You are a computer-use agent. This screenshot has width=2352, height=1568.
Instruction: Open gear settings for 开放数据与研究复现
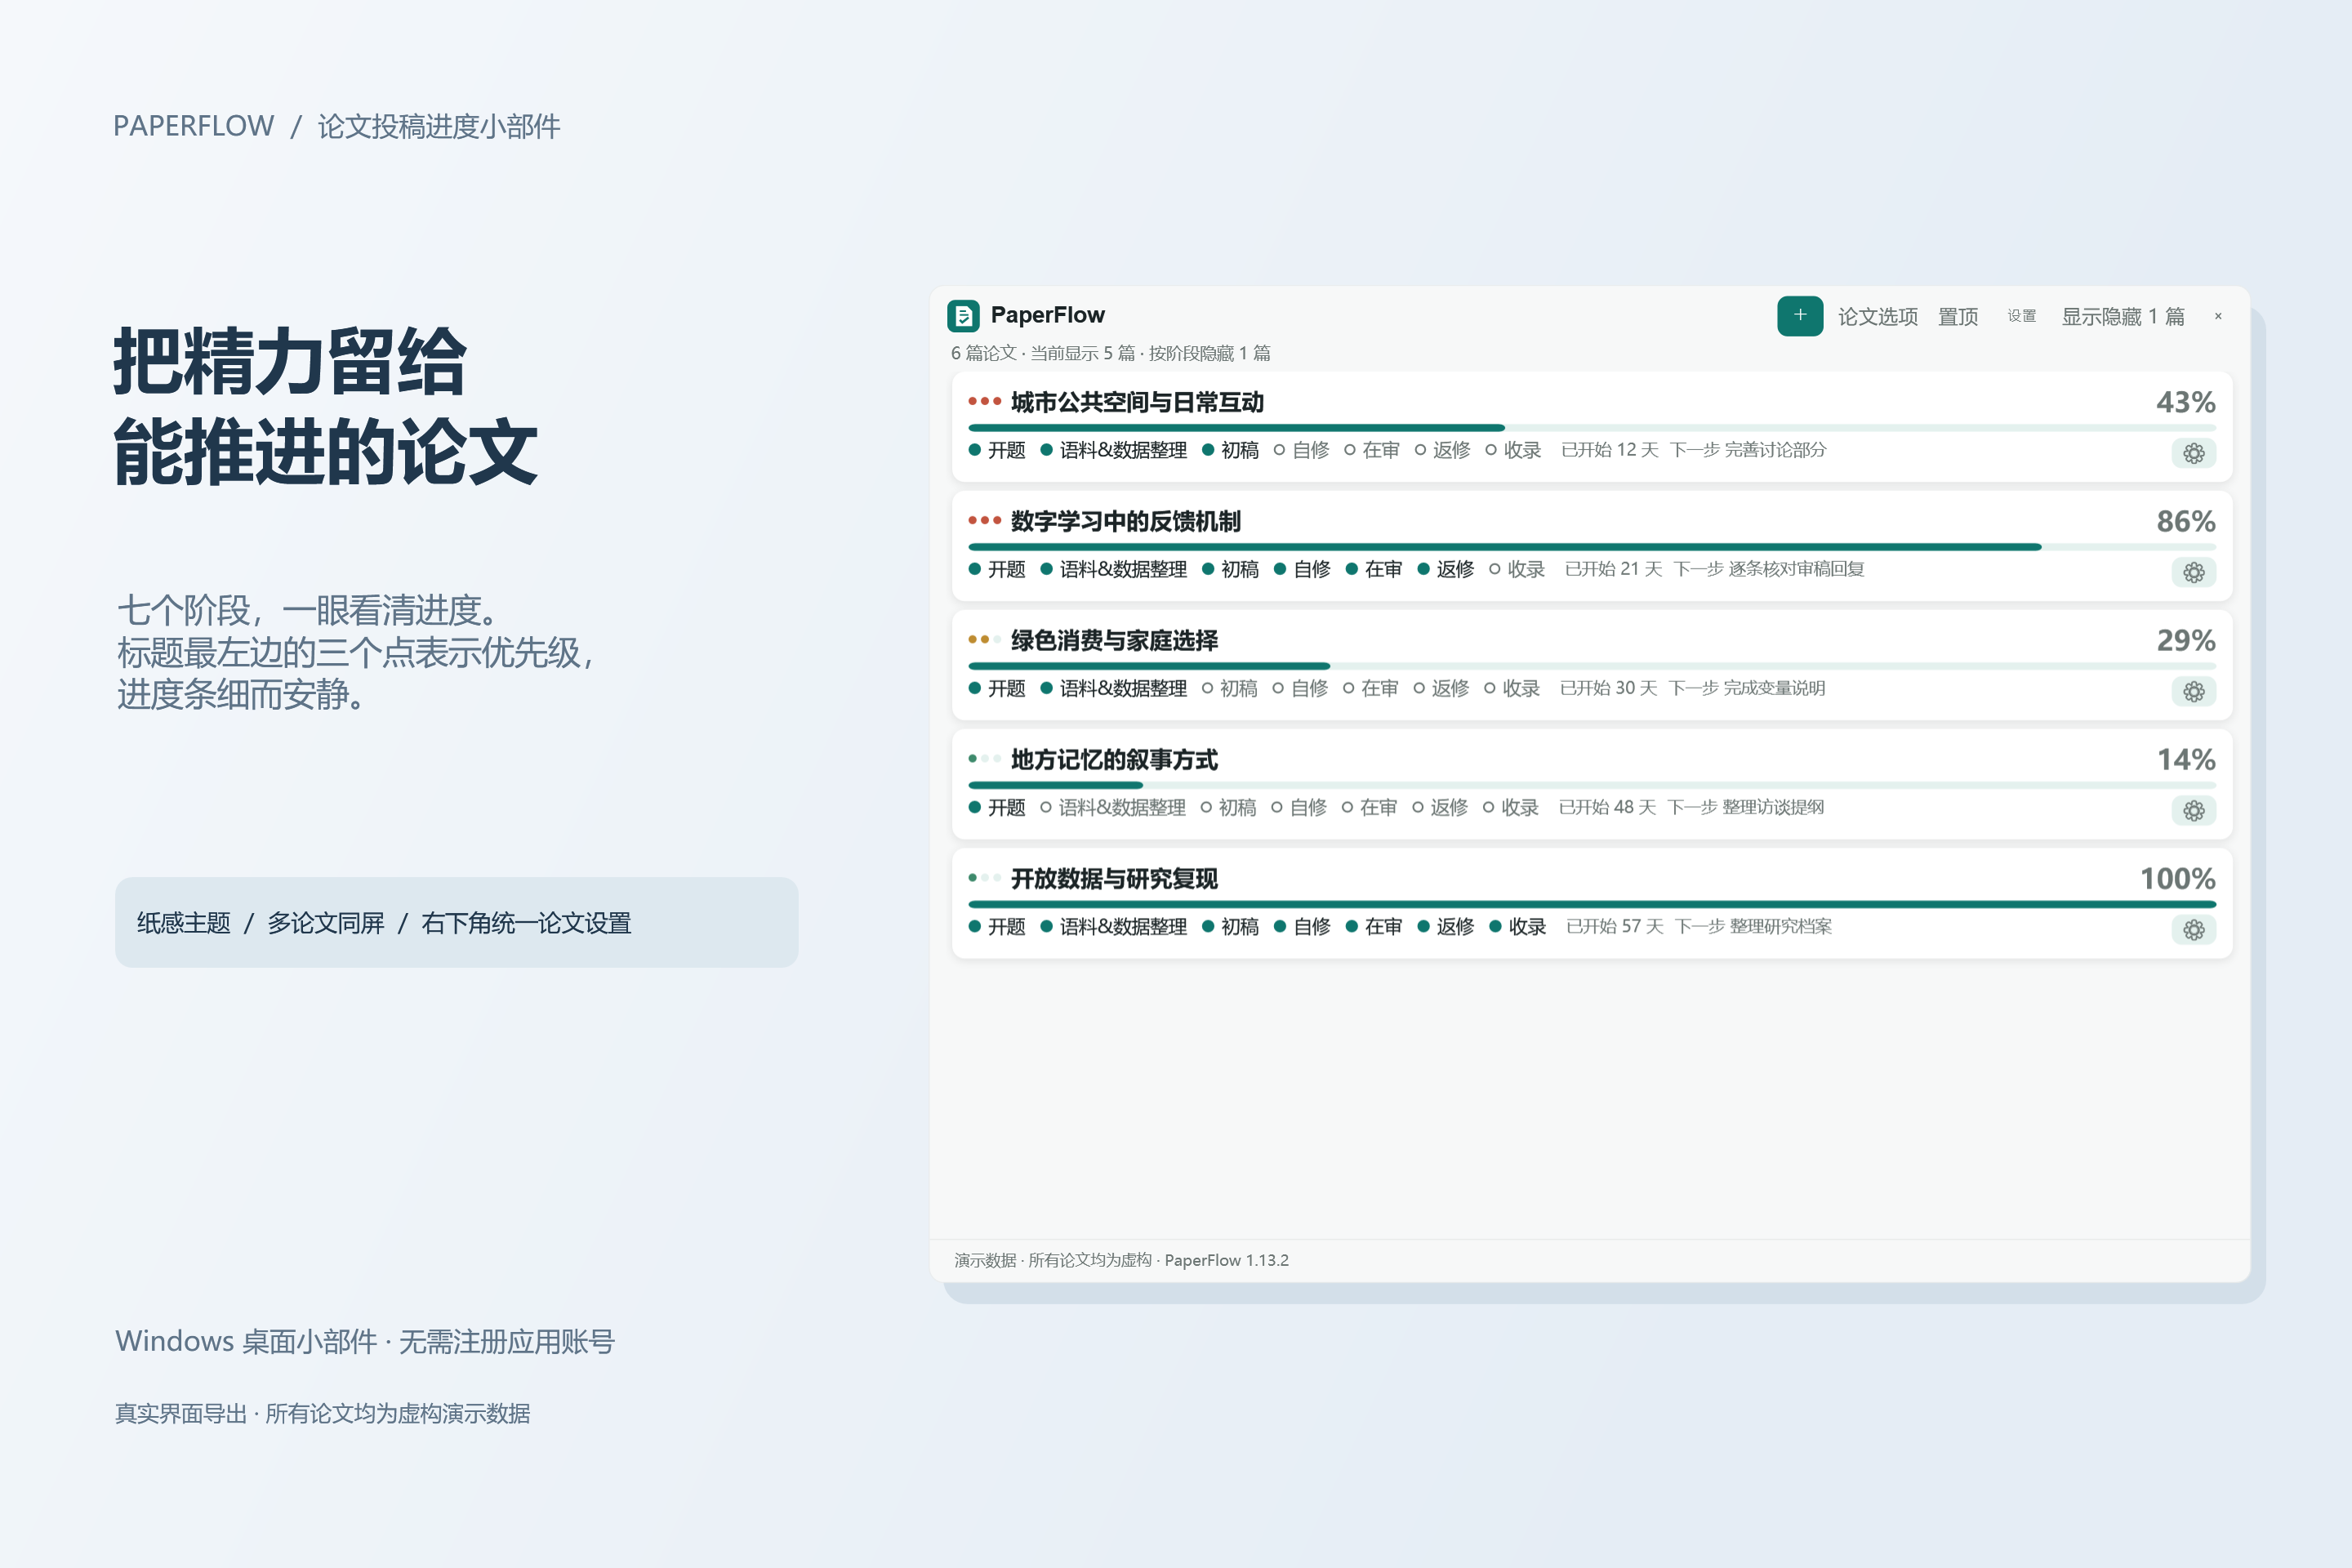[x=2193, y=929]
